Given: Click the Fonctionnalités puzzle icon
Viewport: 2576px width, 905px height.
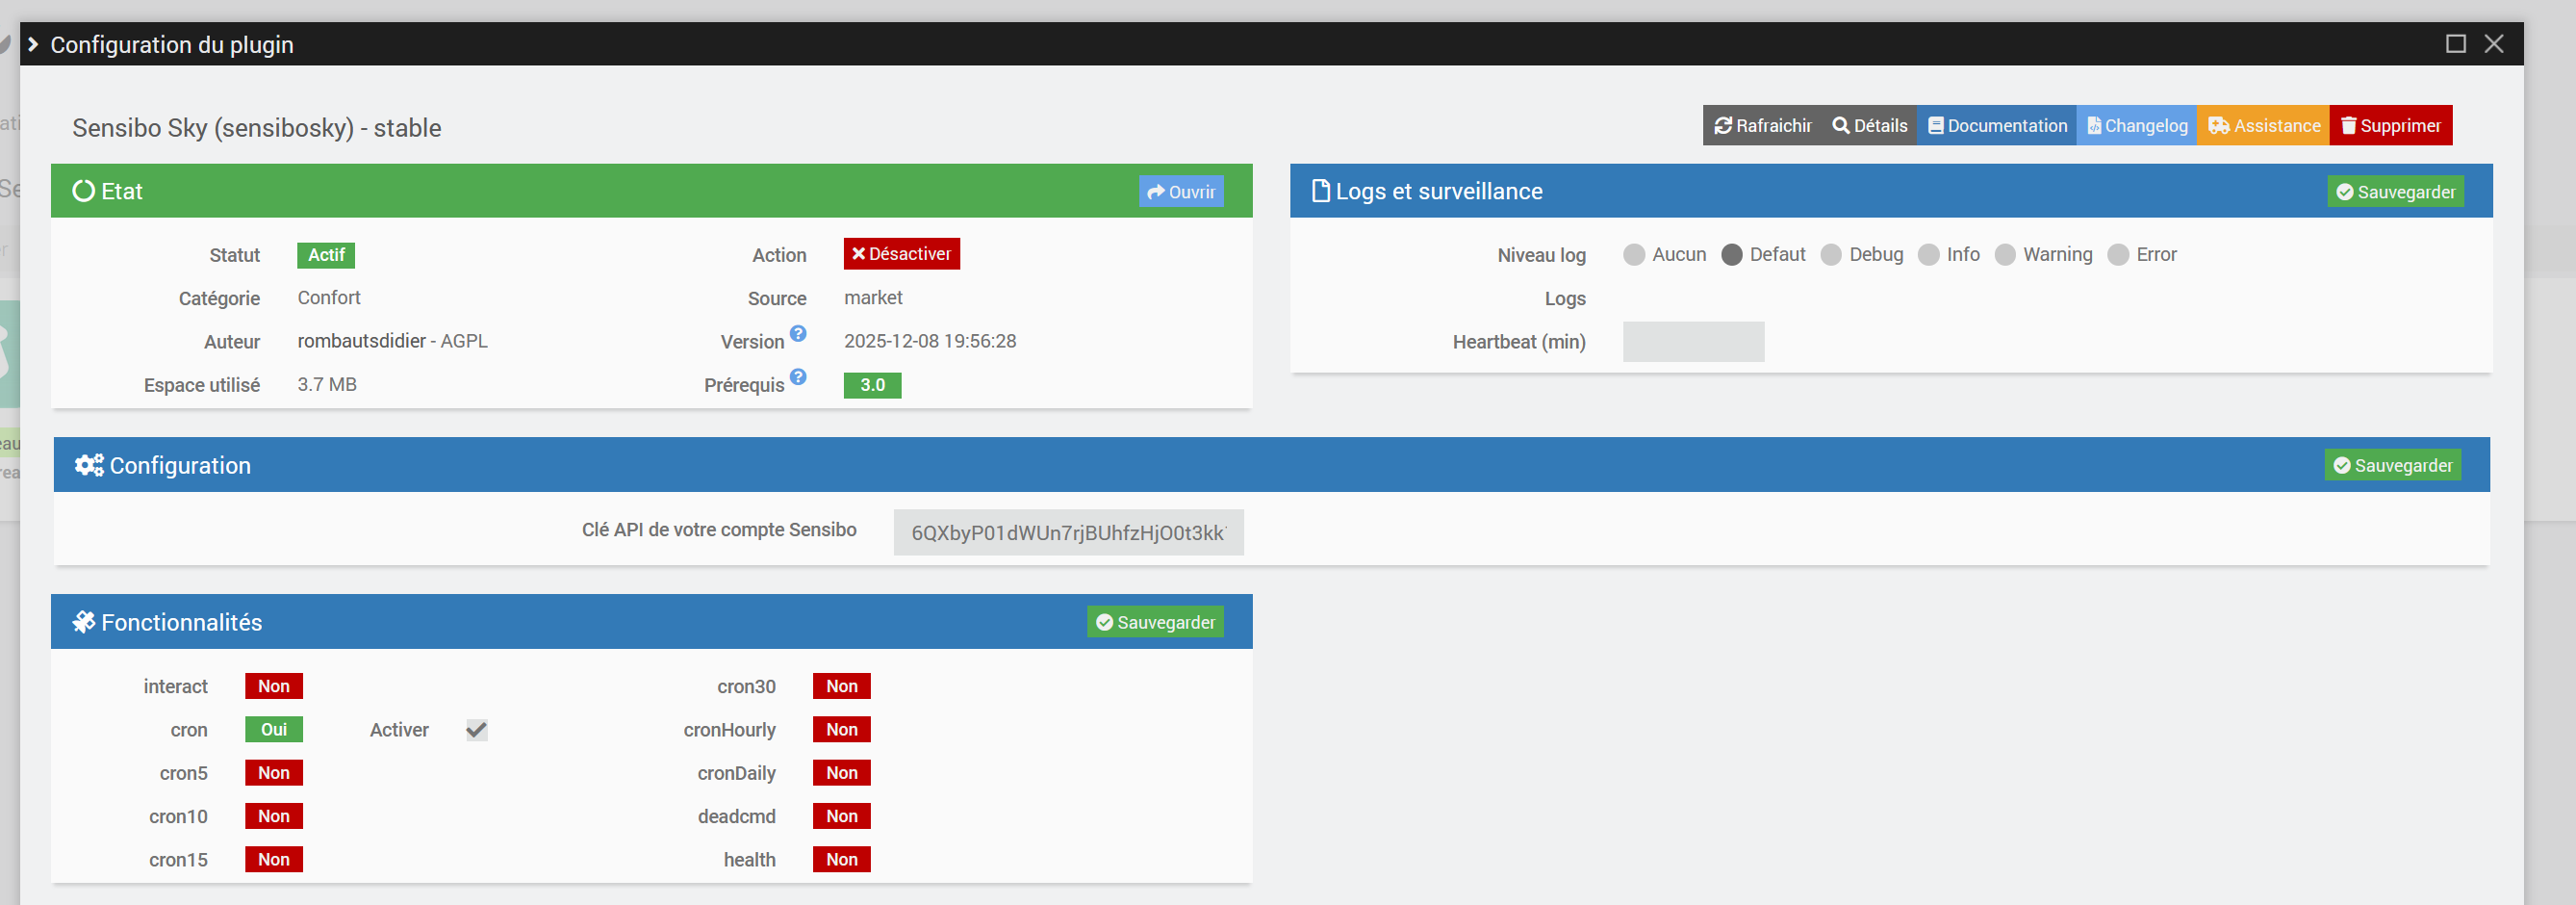Looking at the screenshot, I should (84, 622).
